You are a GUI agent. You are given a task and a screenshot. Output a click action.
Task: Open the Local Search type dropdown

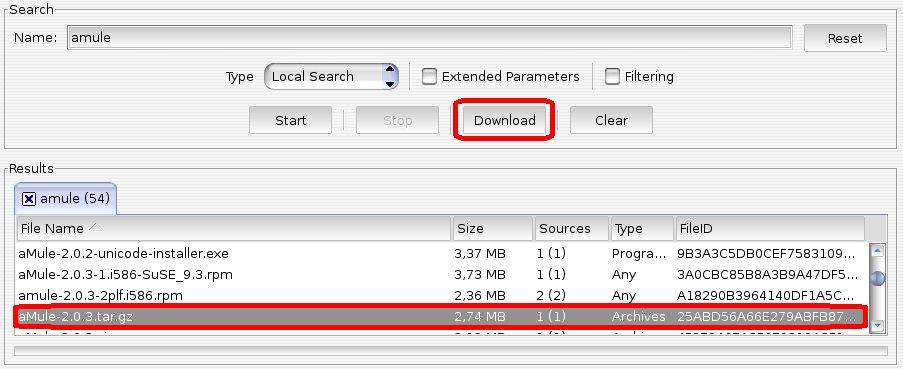point(331,77)
